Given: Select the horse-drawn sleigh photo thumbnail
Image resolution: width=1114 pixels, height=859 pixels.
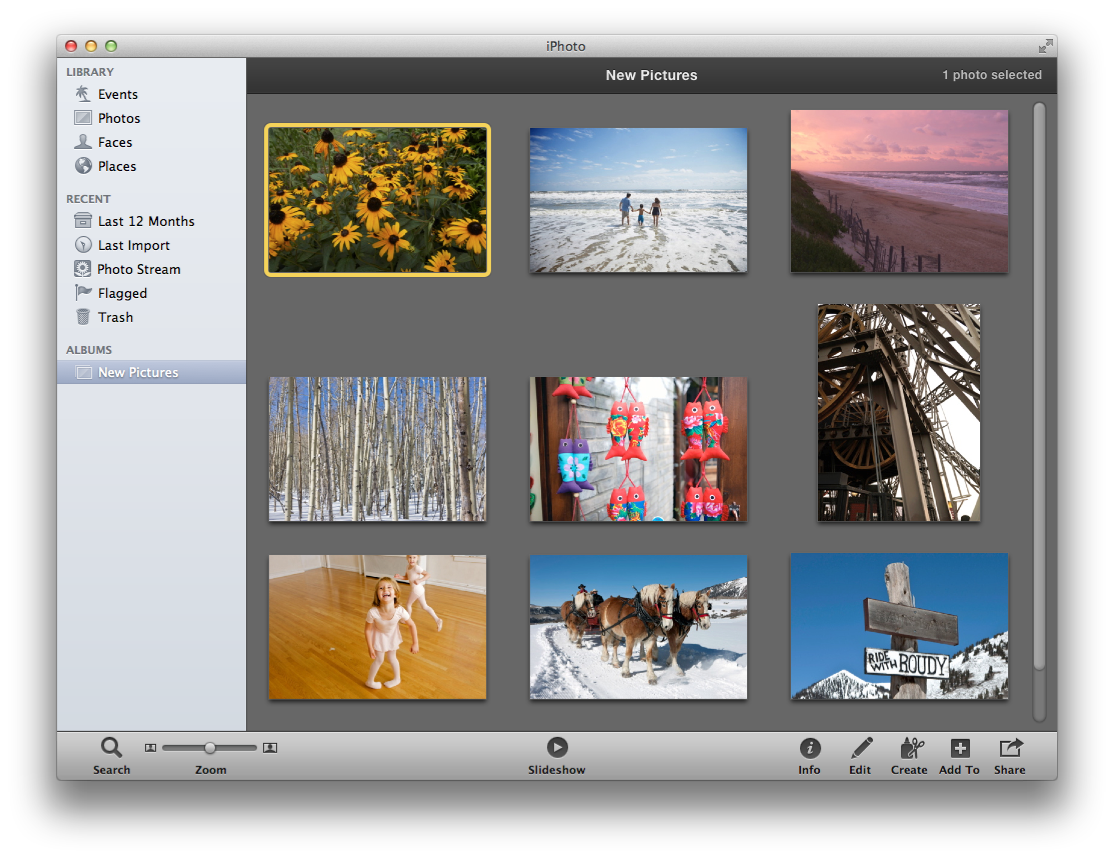Looking at the screenshot, I should 638,627.
